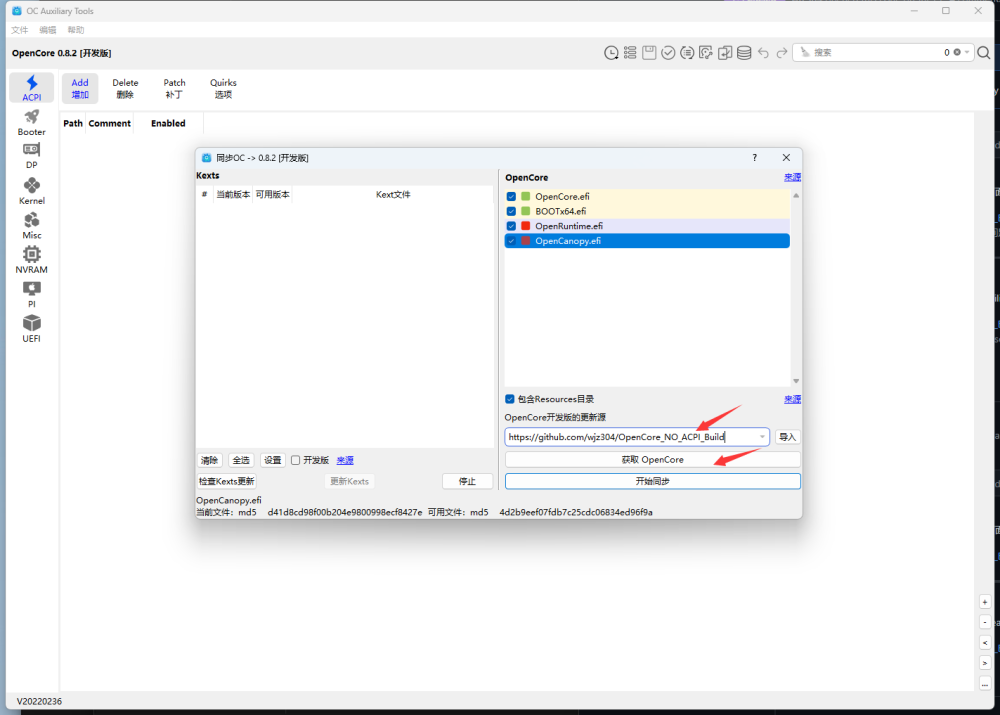Image resolution: width=1000 pixels, height=715 pixels.
Task: Close the sync OC dialog
Action: 786,158
